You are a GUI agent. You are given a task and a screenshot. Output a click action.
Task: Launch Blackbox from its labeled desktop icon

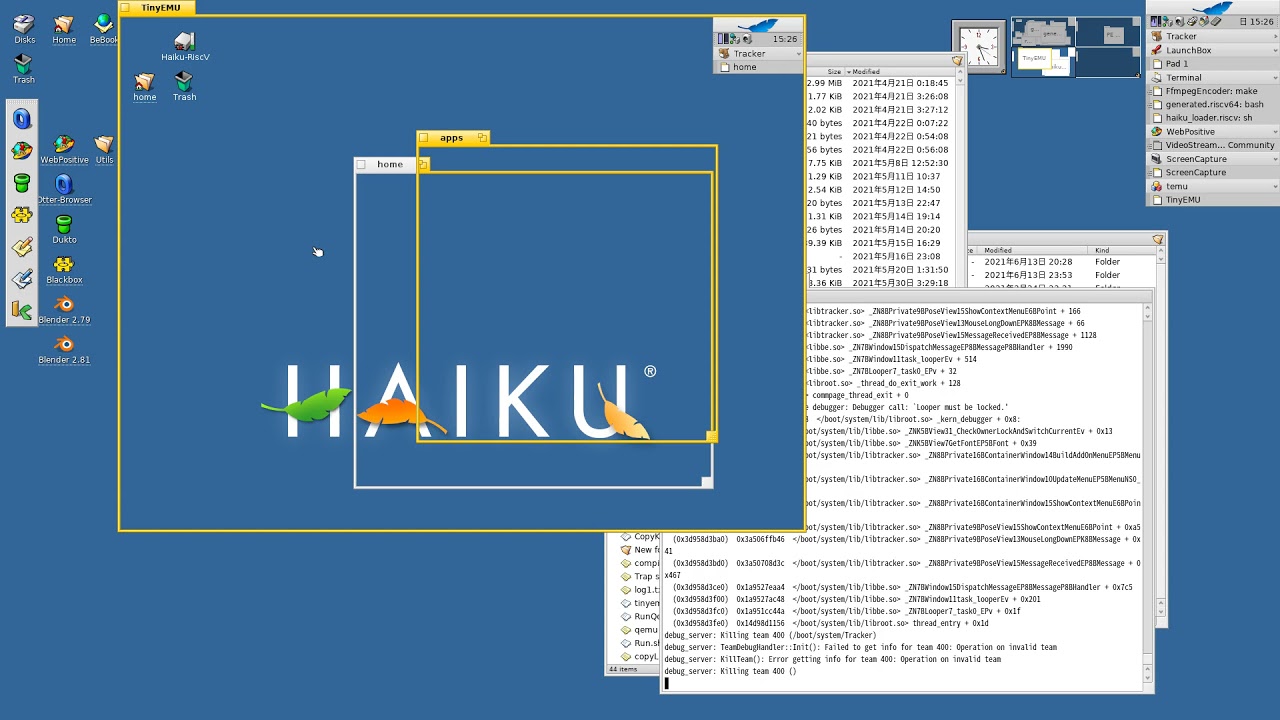click(64, 269)
